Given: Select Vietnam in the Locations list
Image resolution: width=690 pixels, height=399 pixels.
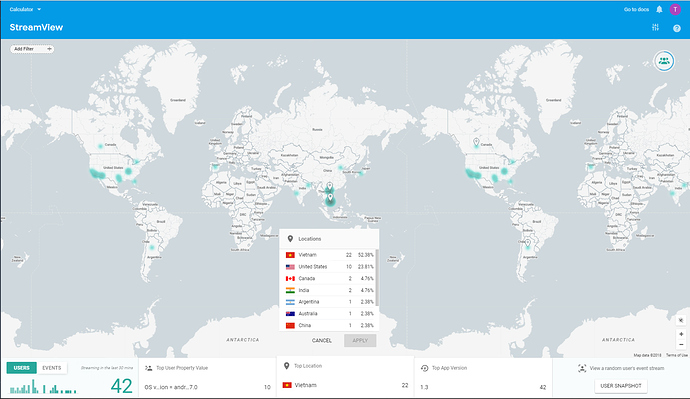Looking at the screenshot, I should [329, 255].
